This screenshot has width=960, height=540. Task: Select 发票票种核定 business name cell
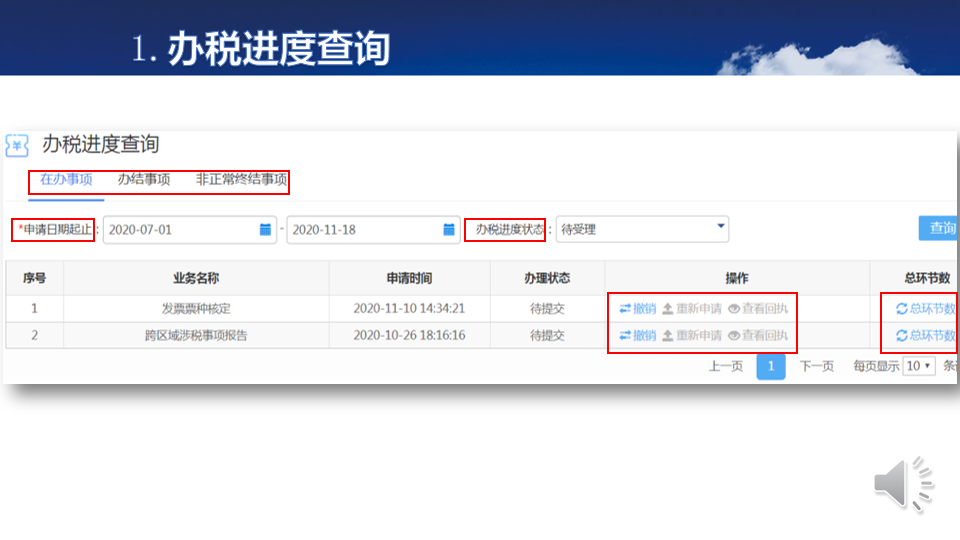pos(196,309)
